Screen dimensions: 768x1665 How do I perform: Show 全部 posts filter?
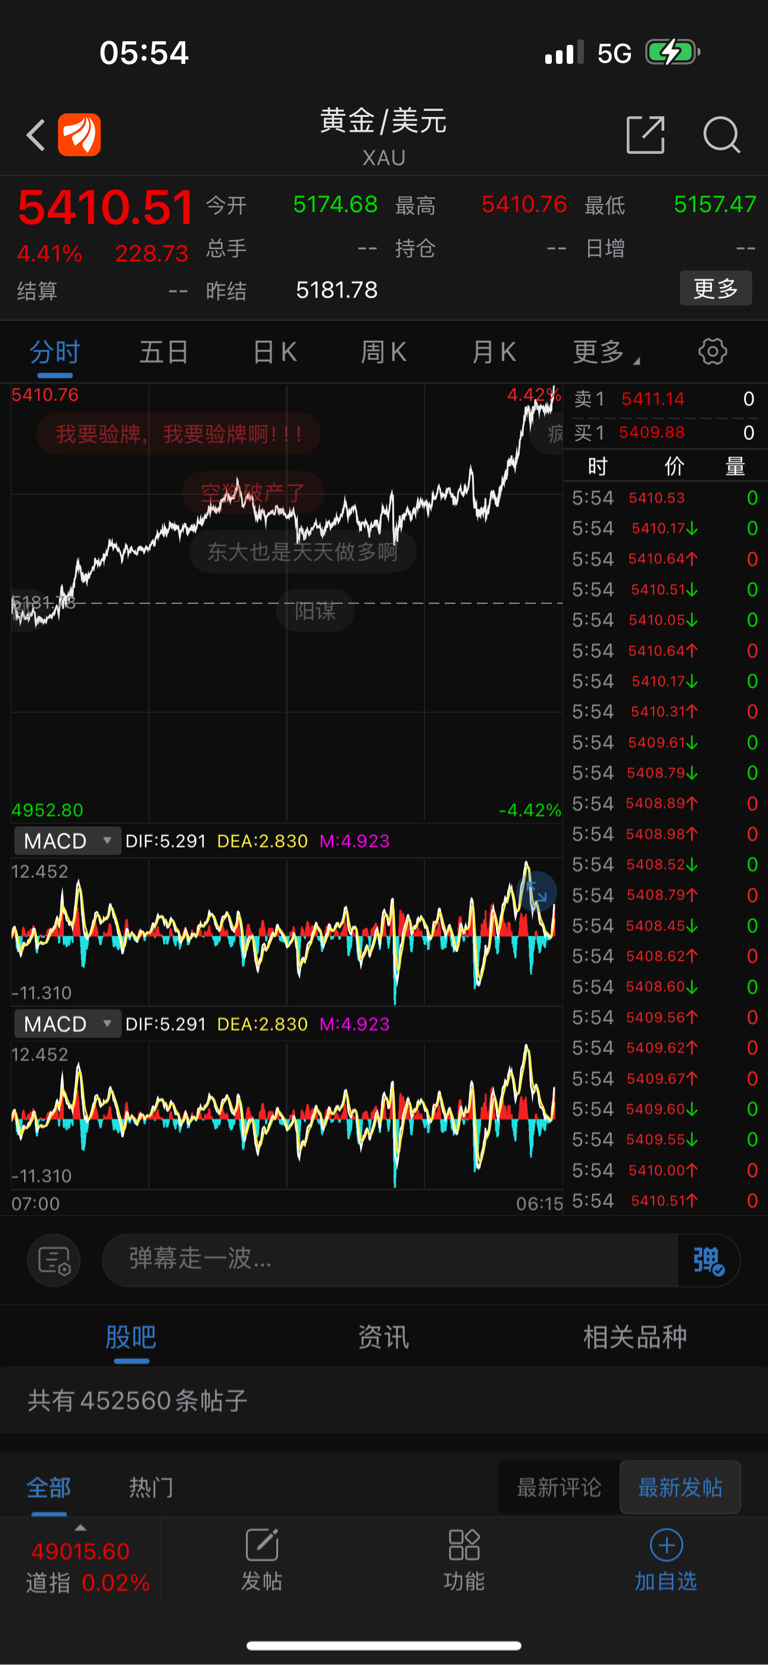[x=48, y=1487]
